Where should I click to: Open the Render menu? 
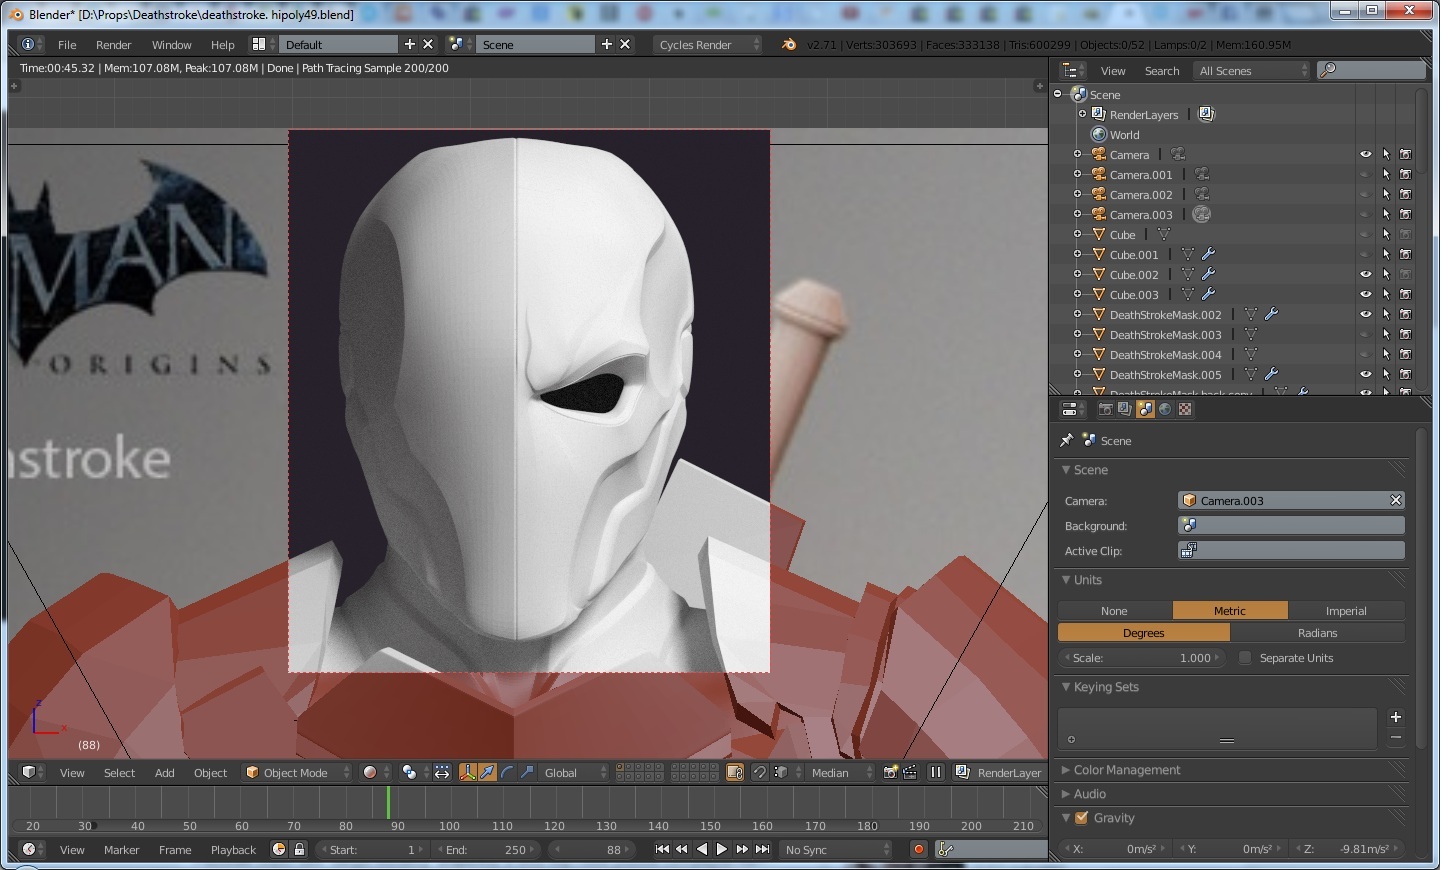coord(113,44)
